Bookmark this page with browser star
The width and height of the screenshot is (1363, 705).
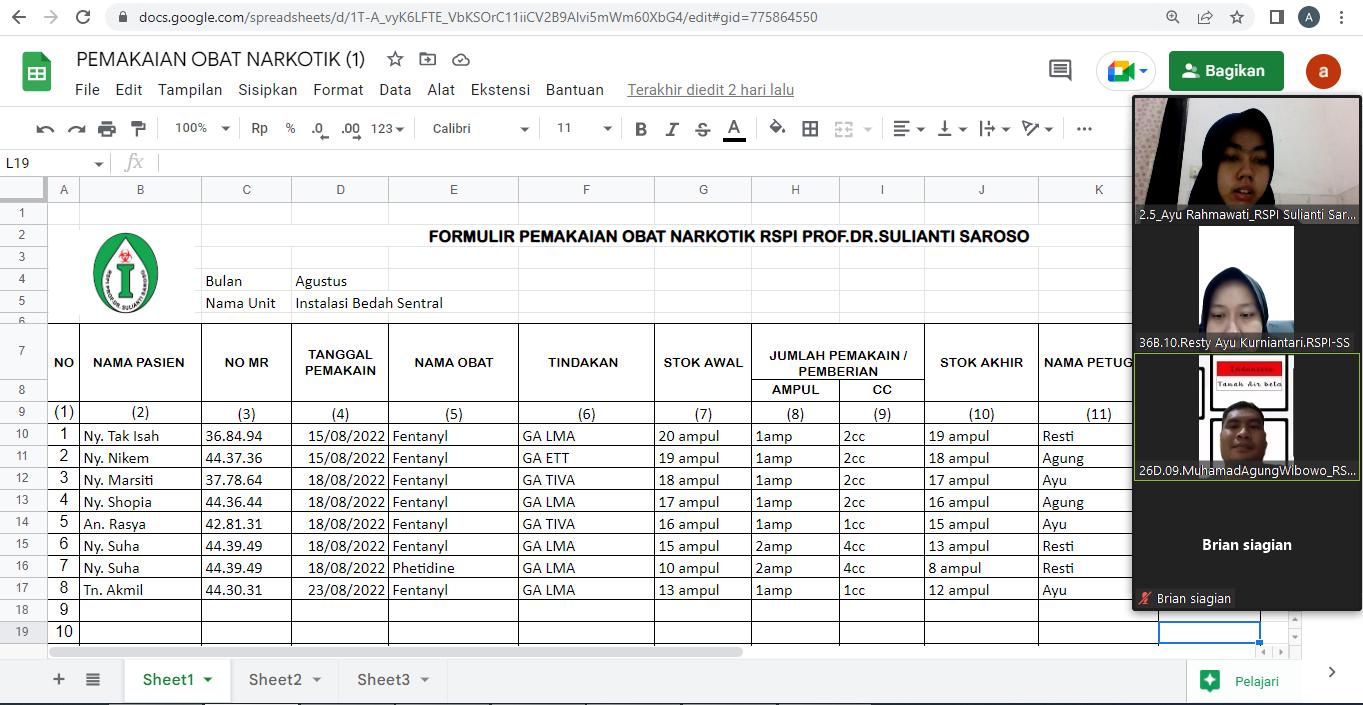(1237, 17)
